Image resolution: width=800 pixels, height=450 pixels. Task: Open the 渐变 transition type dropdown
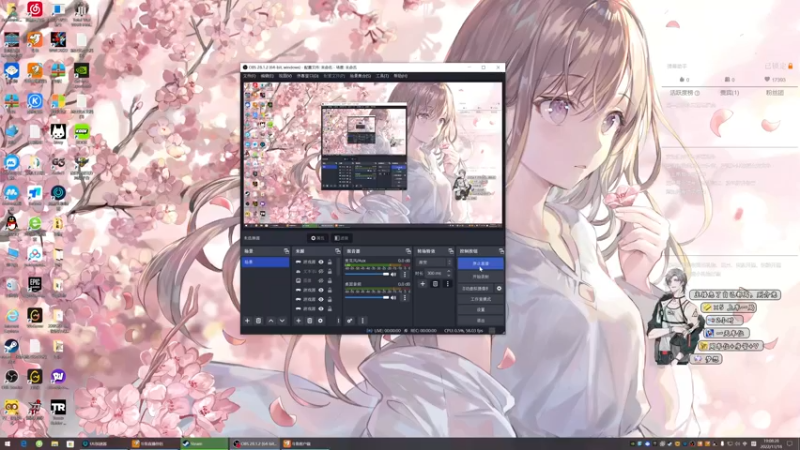point(435,262)
